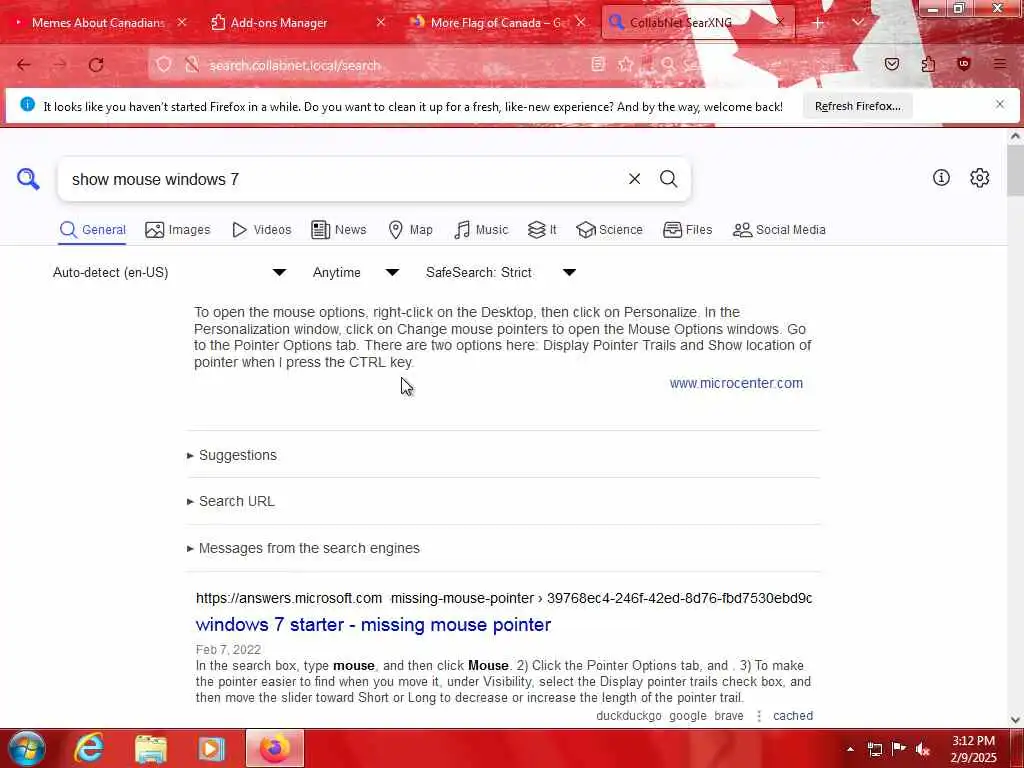
Task: Open the Pocket save icon
Action: tap(891, 64)
